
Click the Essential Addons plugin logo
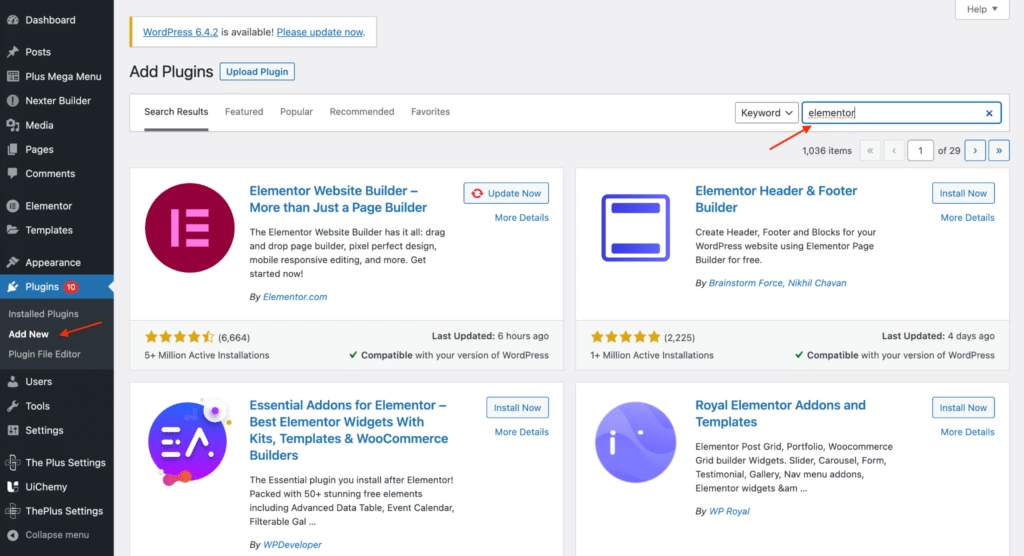[x=189, y=442]
